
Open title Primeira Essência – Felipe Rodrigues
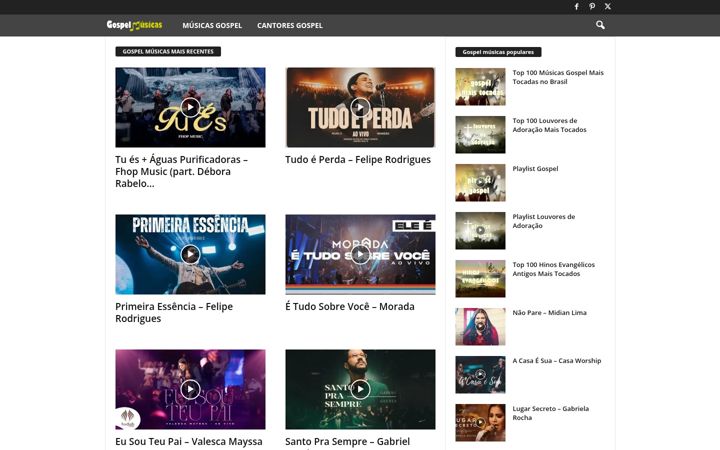[174, 312]
